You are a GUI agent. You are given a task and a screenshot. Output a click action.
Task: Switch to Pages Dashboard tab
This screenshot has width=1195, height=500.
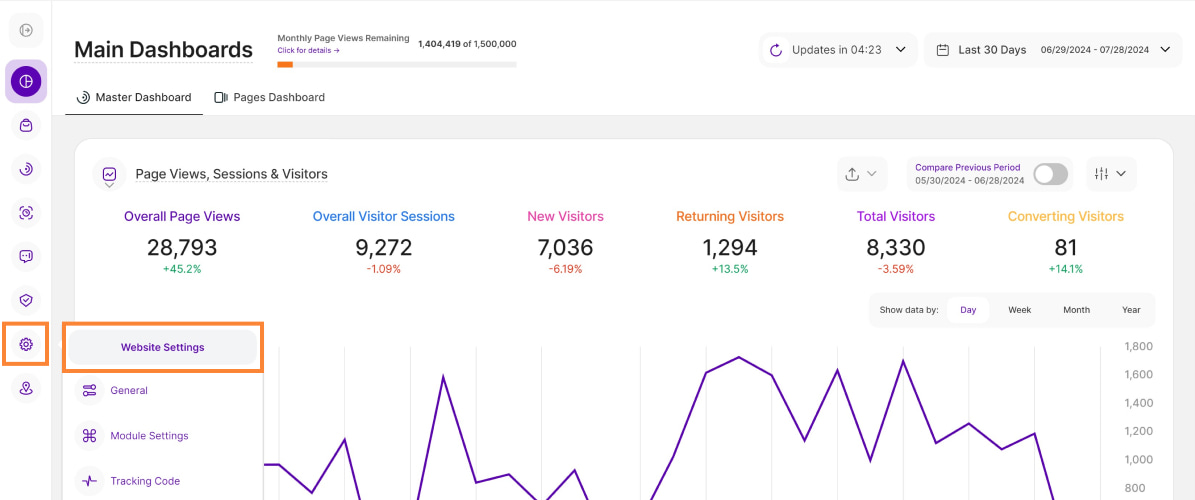pos(269,97)
